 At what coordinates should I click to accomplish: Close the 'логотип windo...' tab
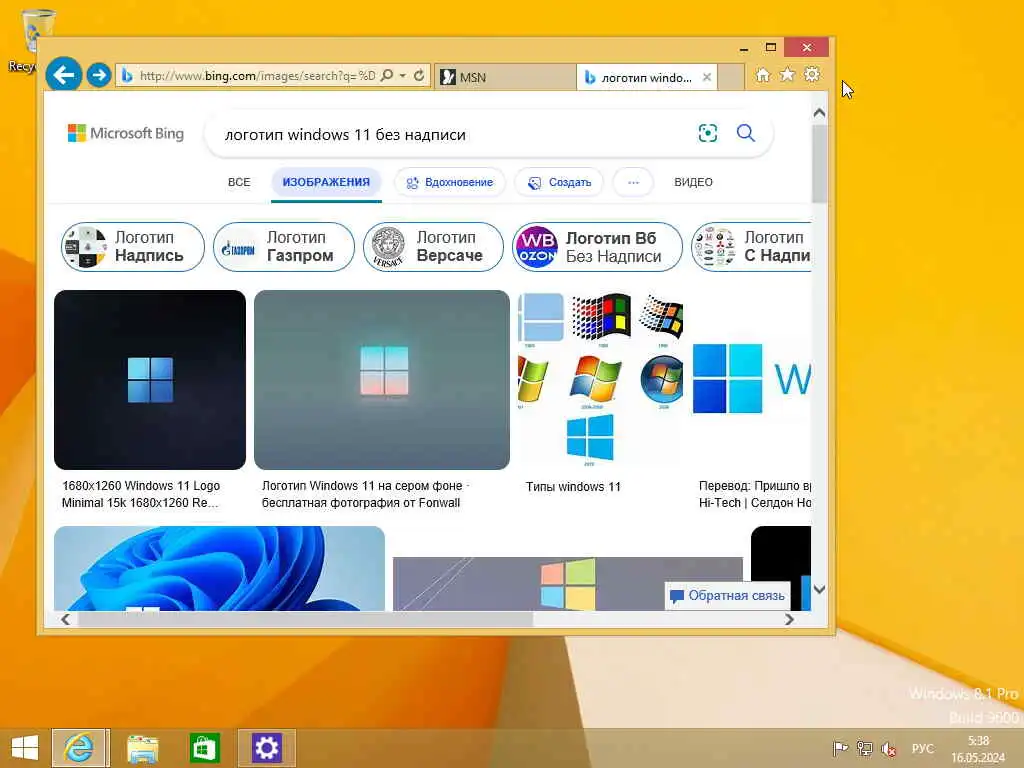coord(707,77)
